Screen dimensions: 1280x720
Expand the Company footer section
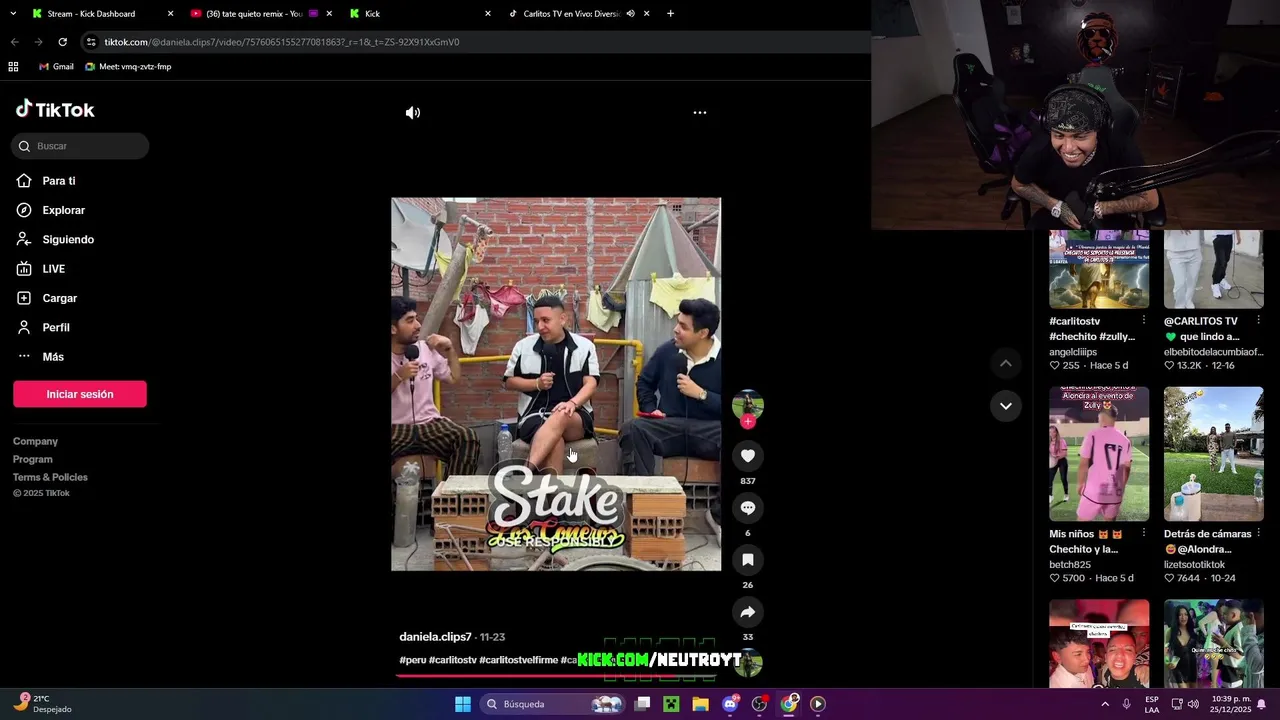pyautogui.click(x=35, y=441)
